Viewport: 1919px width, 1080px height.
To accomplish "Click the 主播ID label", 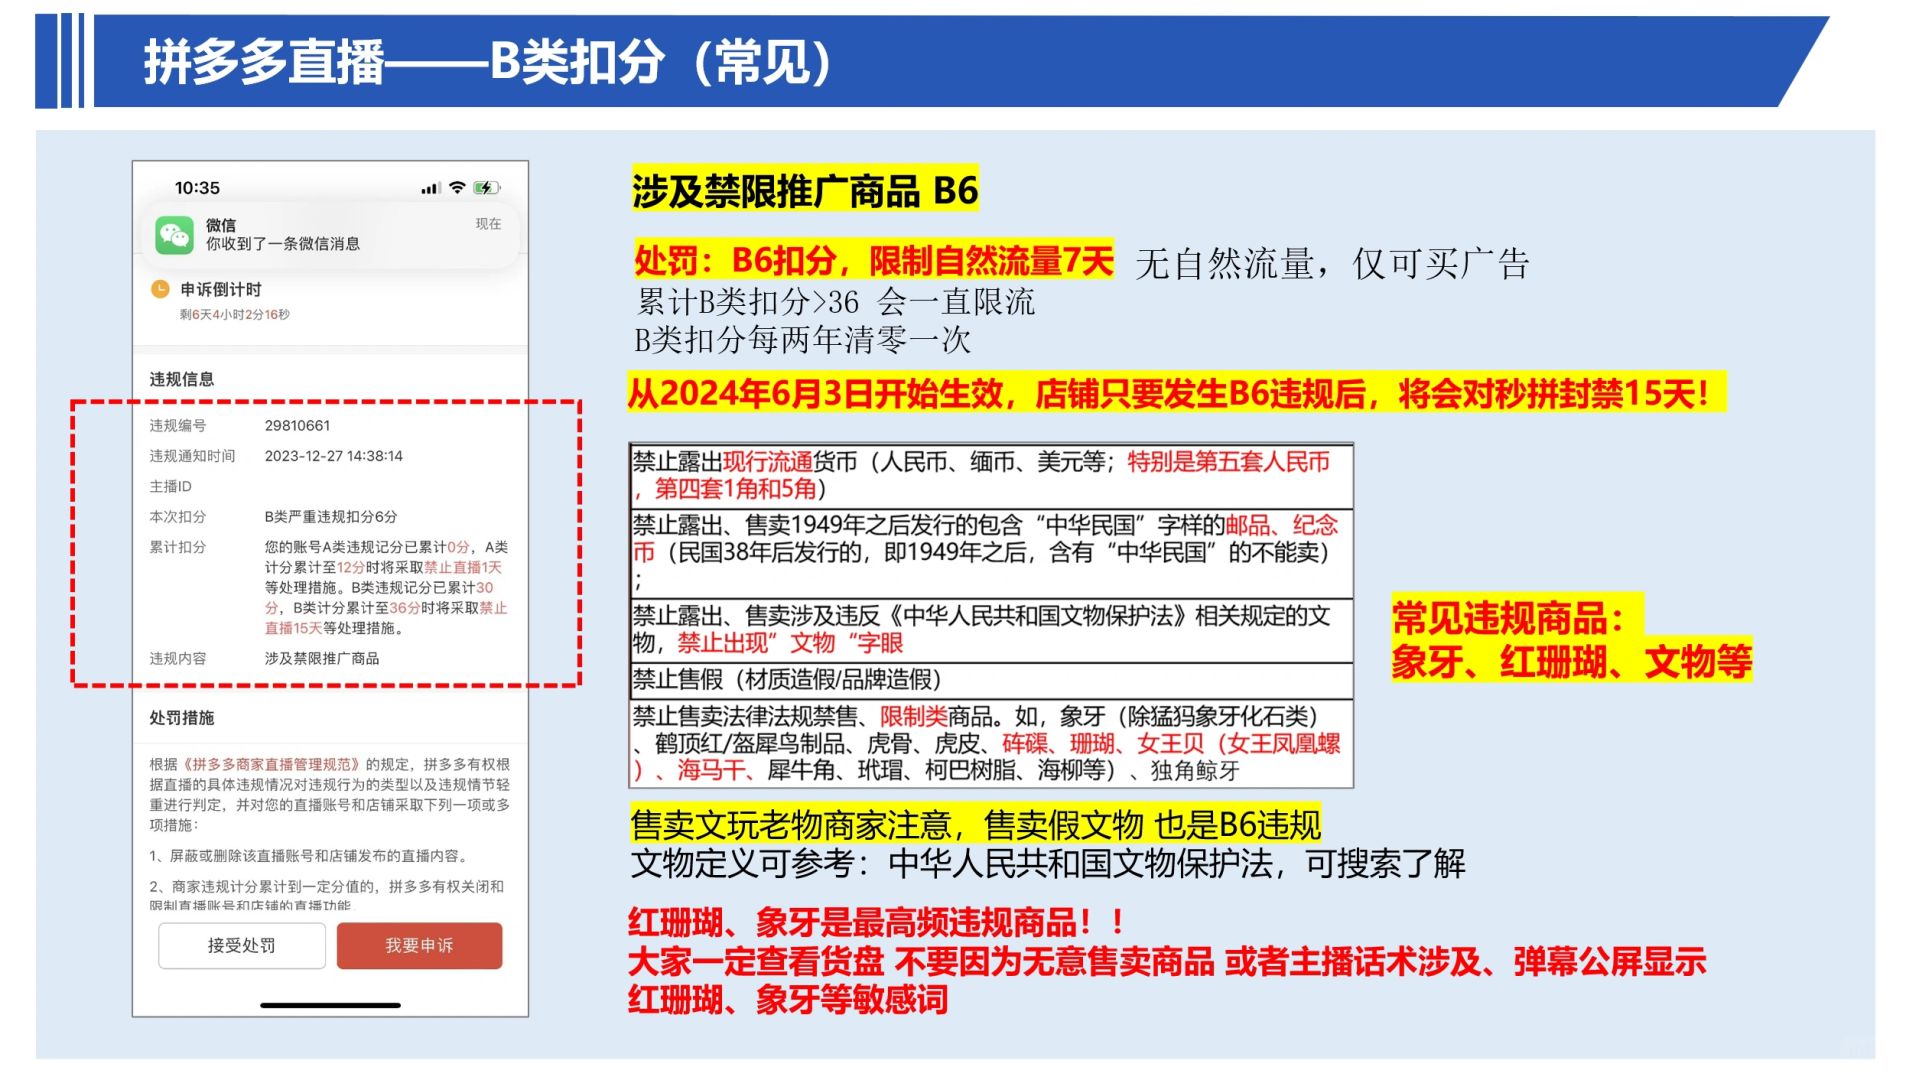I will (x=171, y=487).
